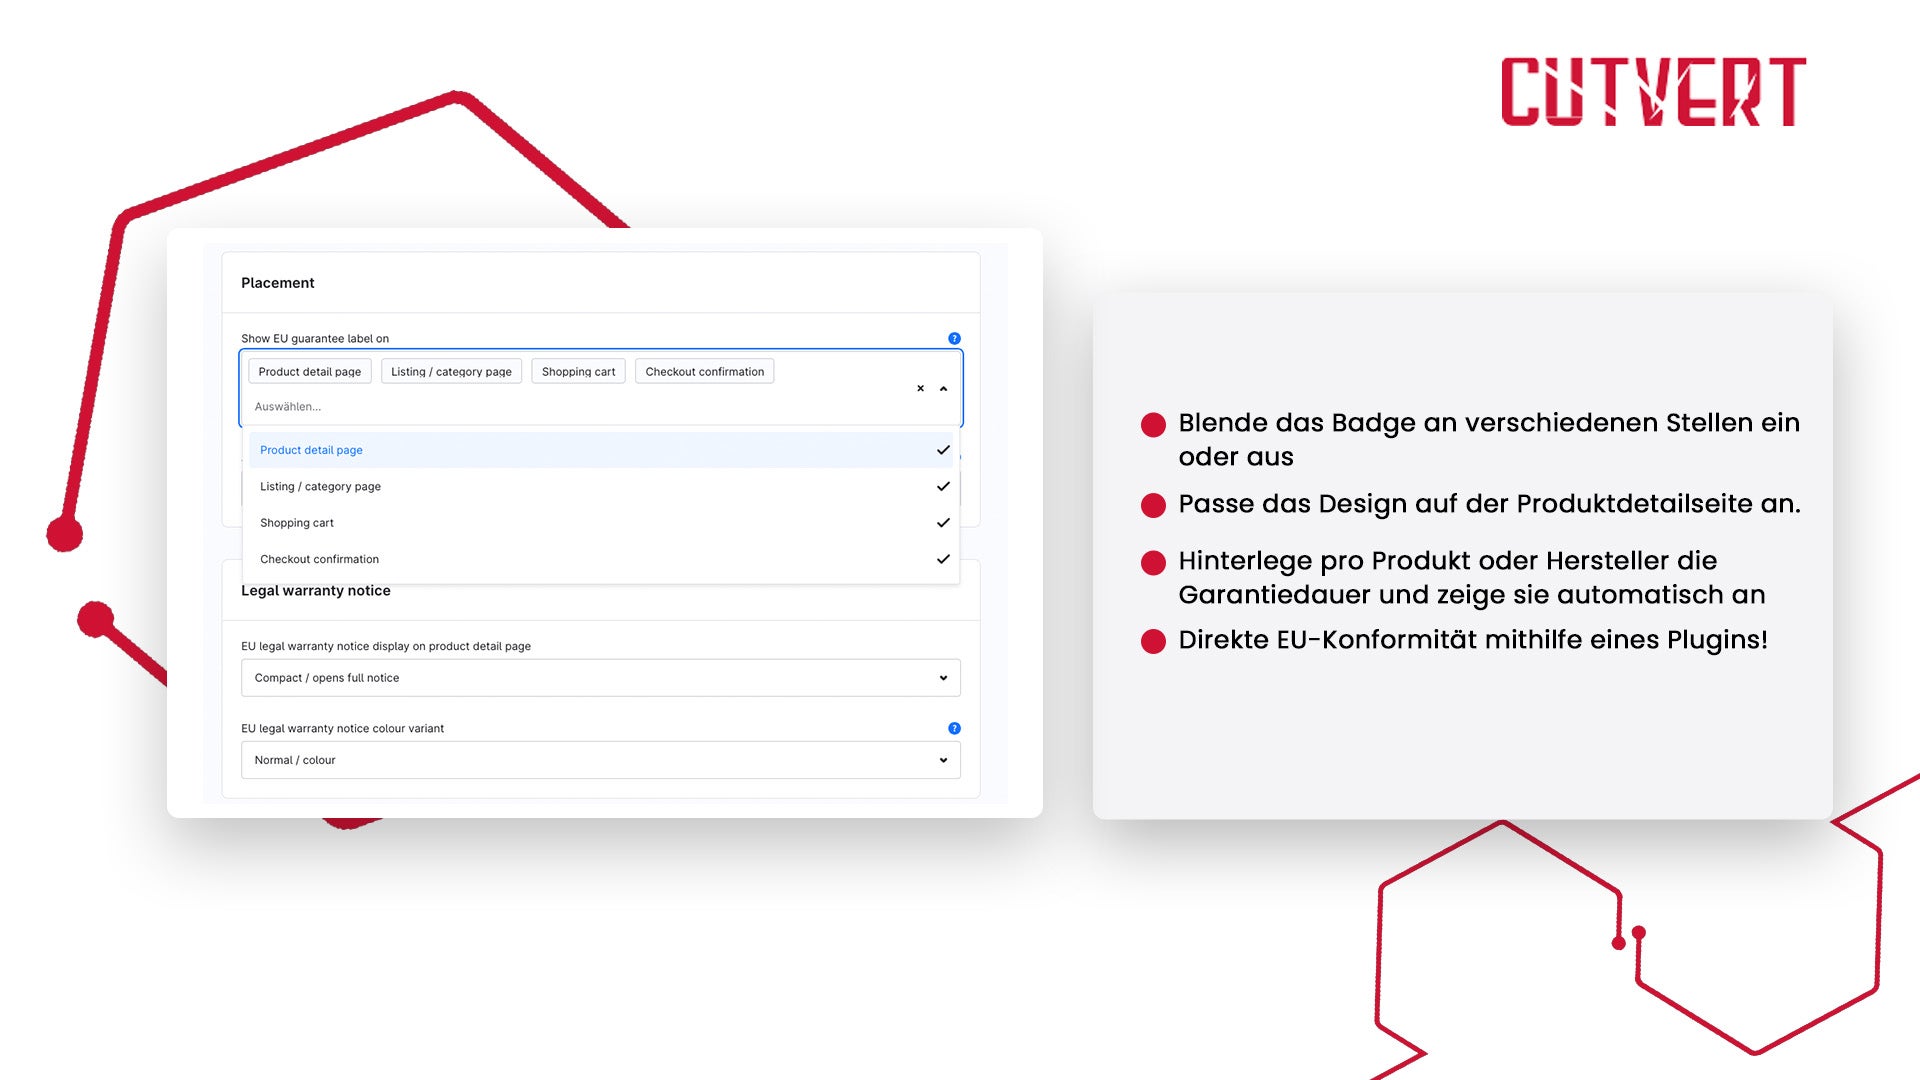This screenshot has width=1920, height=1080.
Task: Clear all selected placements with the x icon
Action: click(x=920, y=388)
